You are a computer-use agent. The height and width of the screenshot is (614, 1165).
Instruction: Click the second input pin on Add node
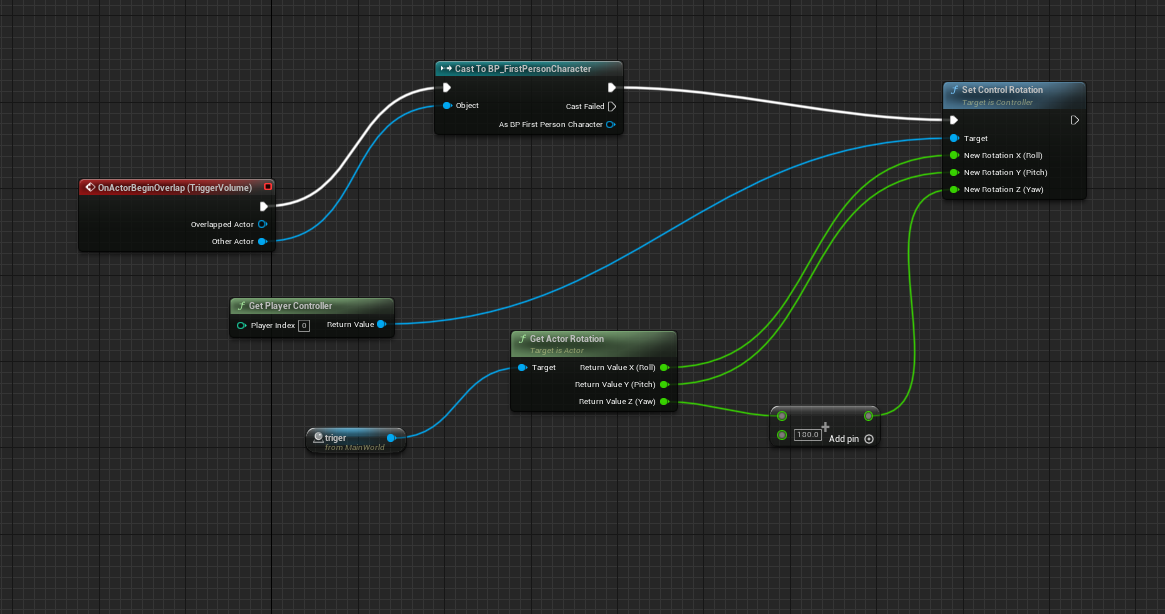tap(782, 435)
